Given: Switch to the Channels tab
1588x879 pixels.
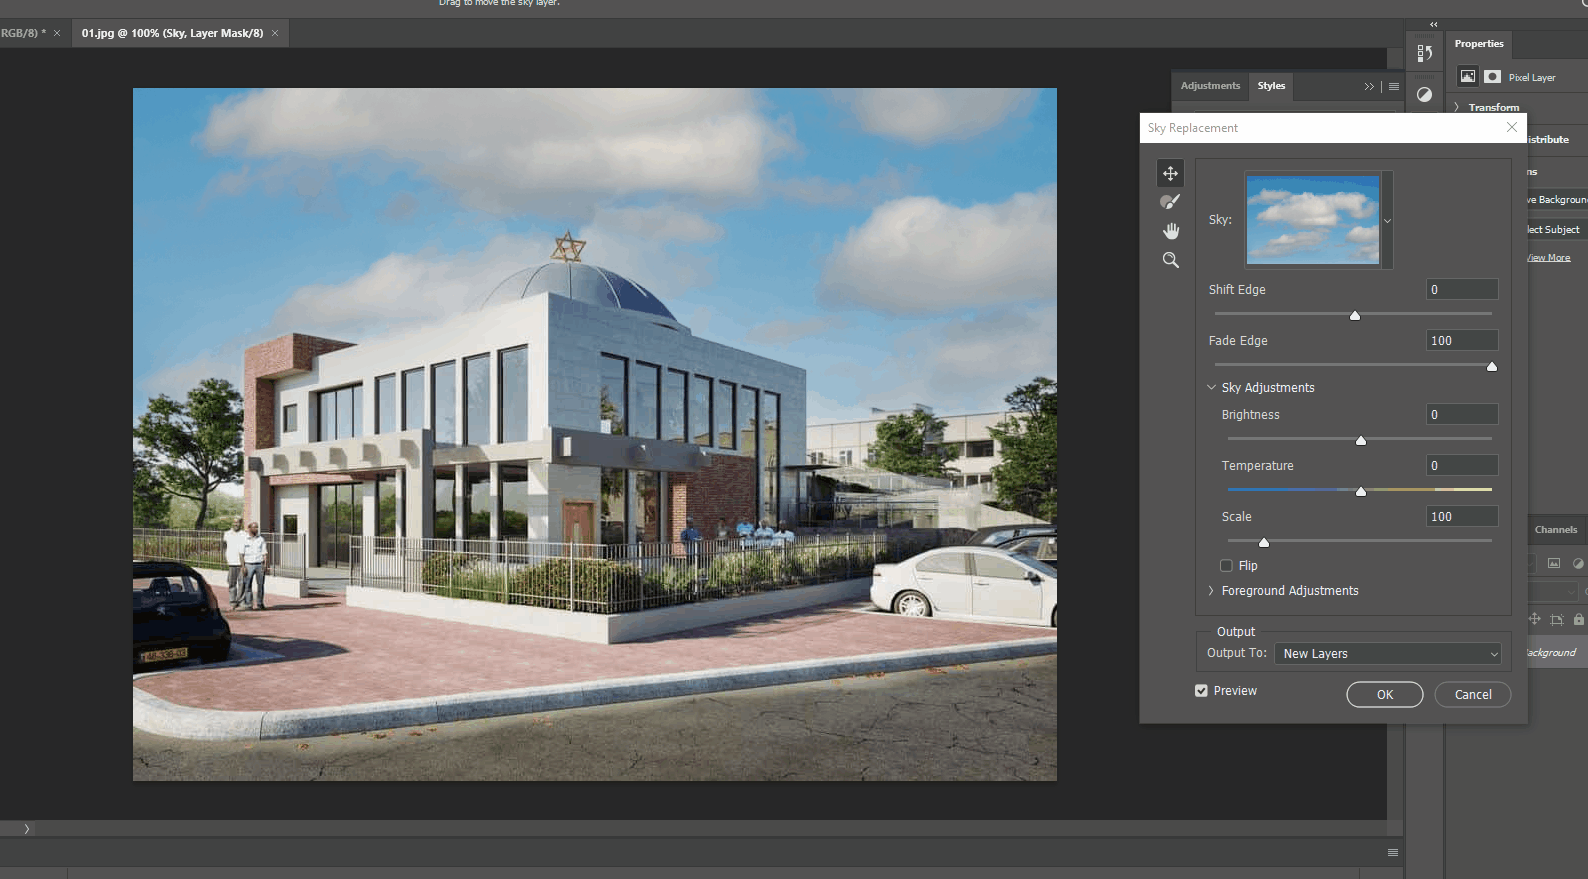Looking at the screenshot, I should point(1555,529).
